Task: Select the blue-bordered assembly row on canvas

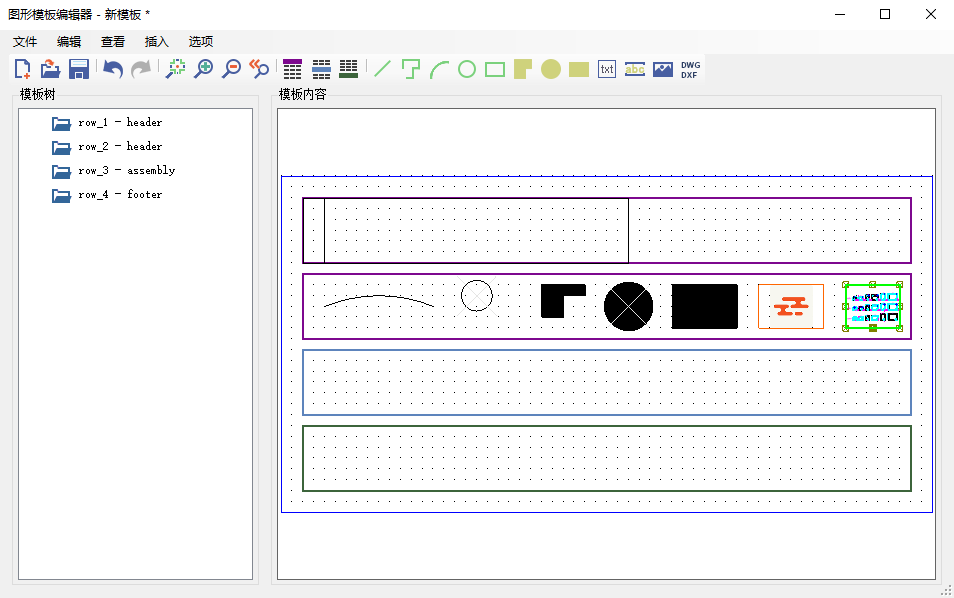Action: pyautogui.click(x=607, y=383)
